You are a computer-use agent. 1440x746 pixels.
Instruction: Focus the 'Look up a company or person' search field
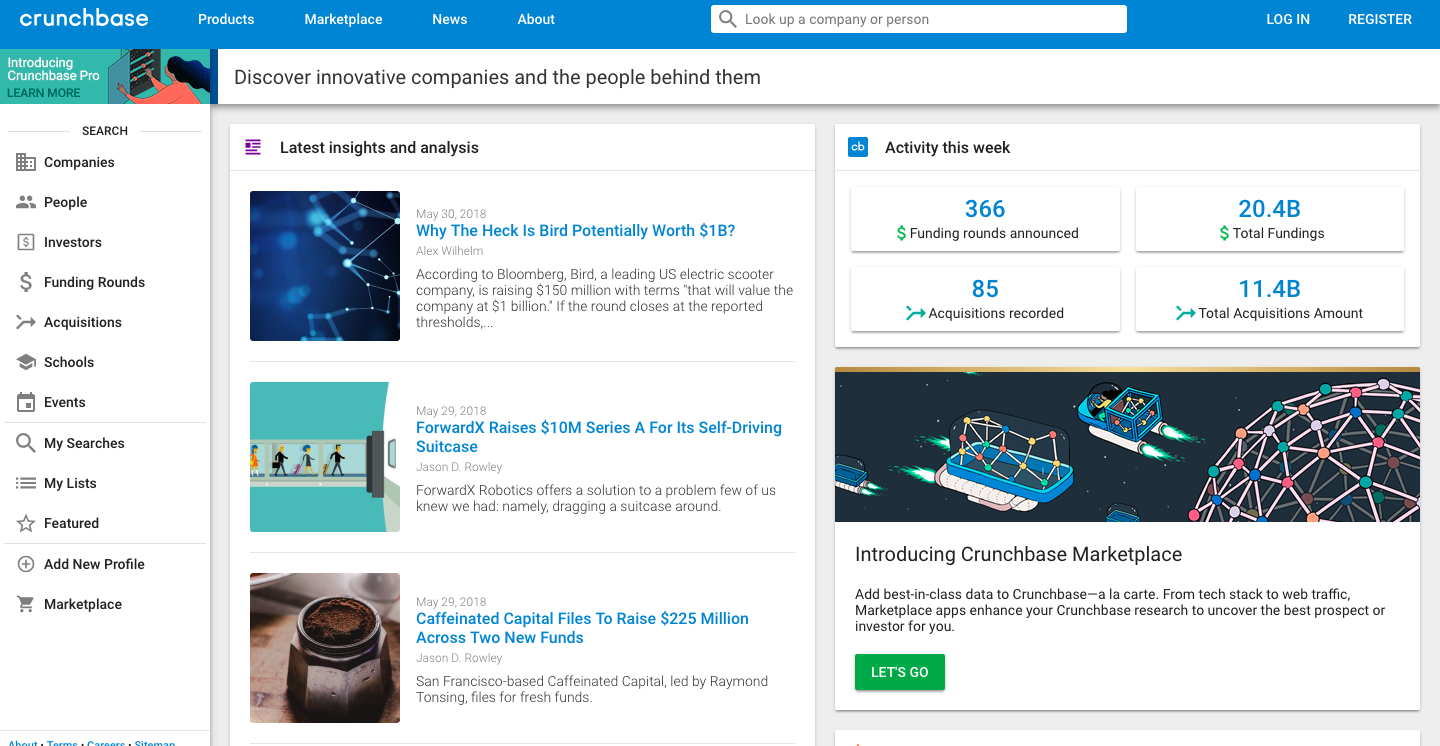(919, 19)
